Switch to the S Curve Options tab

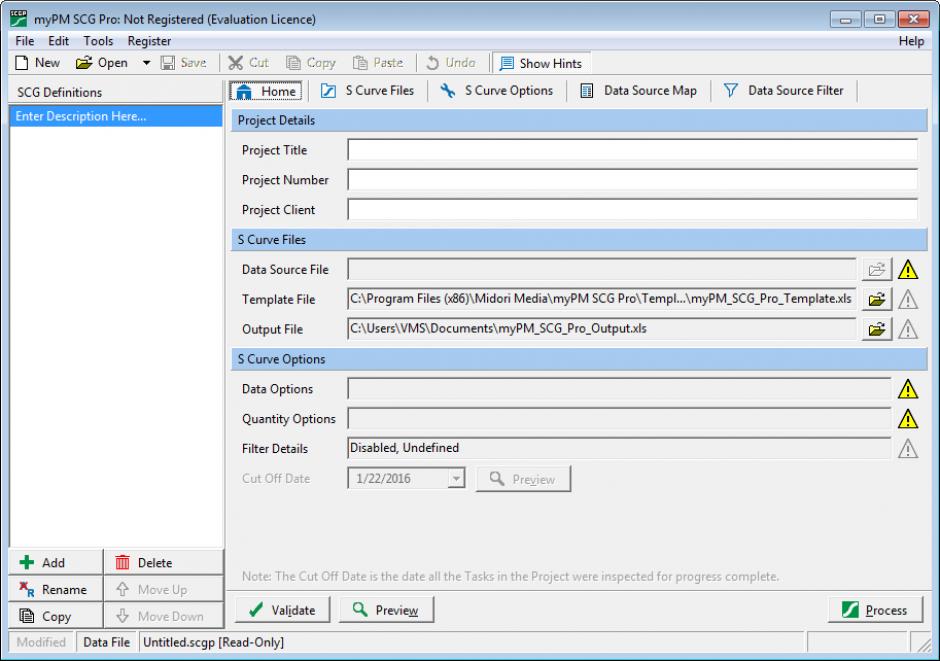(497, 90)
